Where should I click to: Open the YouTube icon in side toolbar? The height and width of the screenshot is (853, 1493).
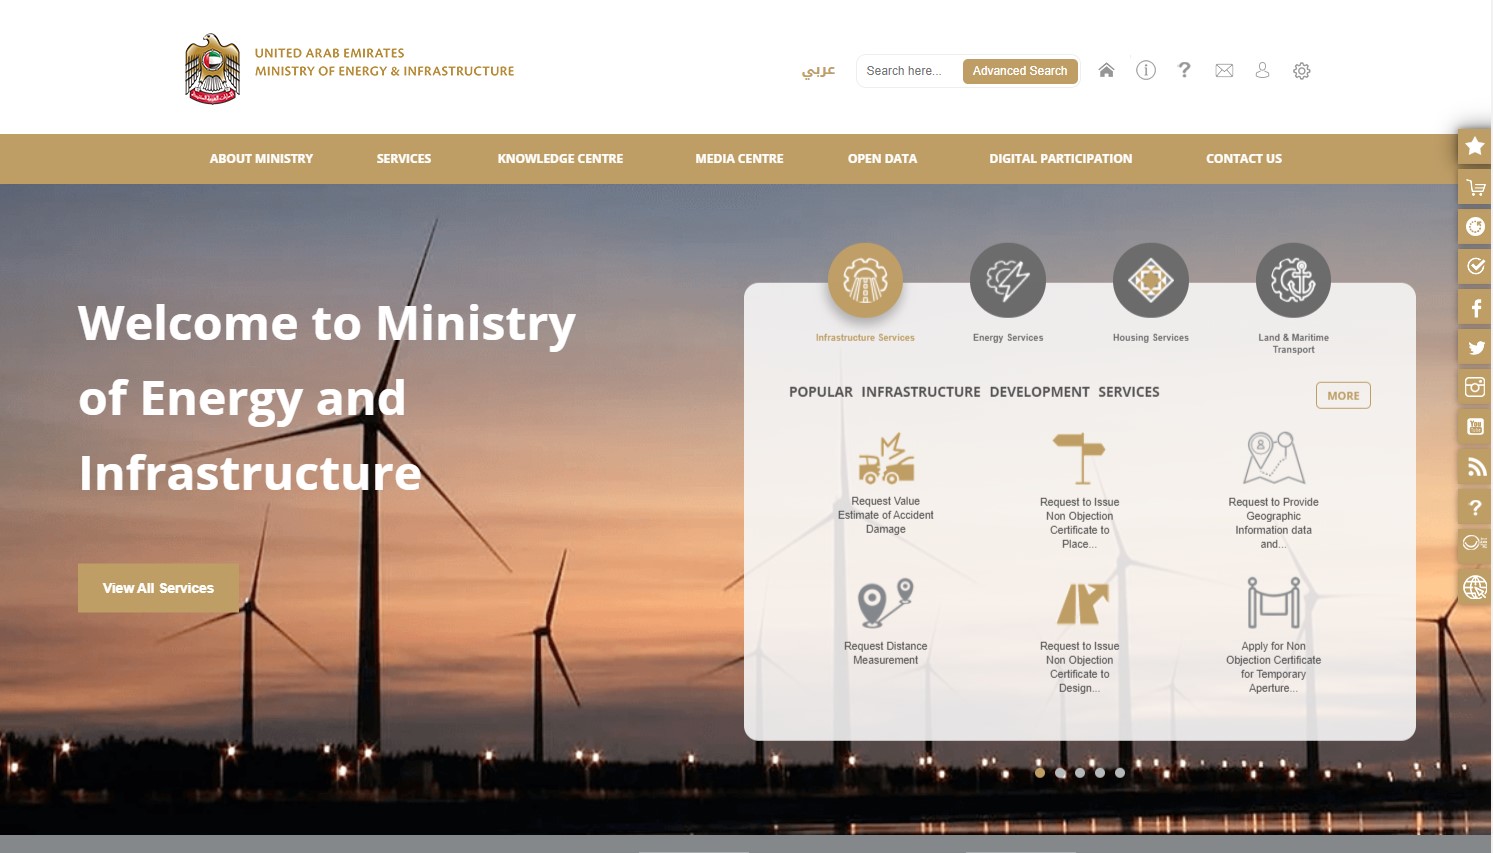tap(1475, 427)
